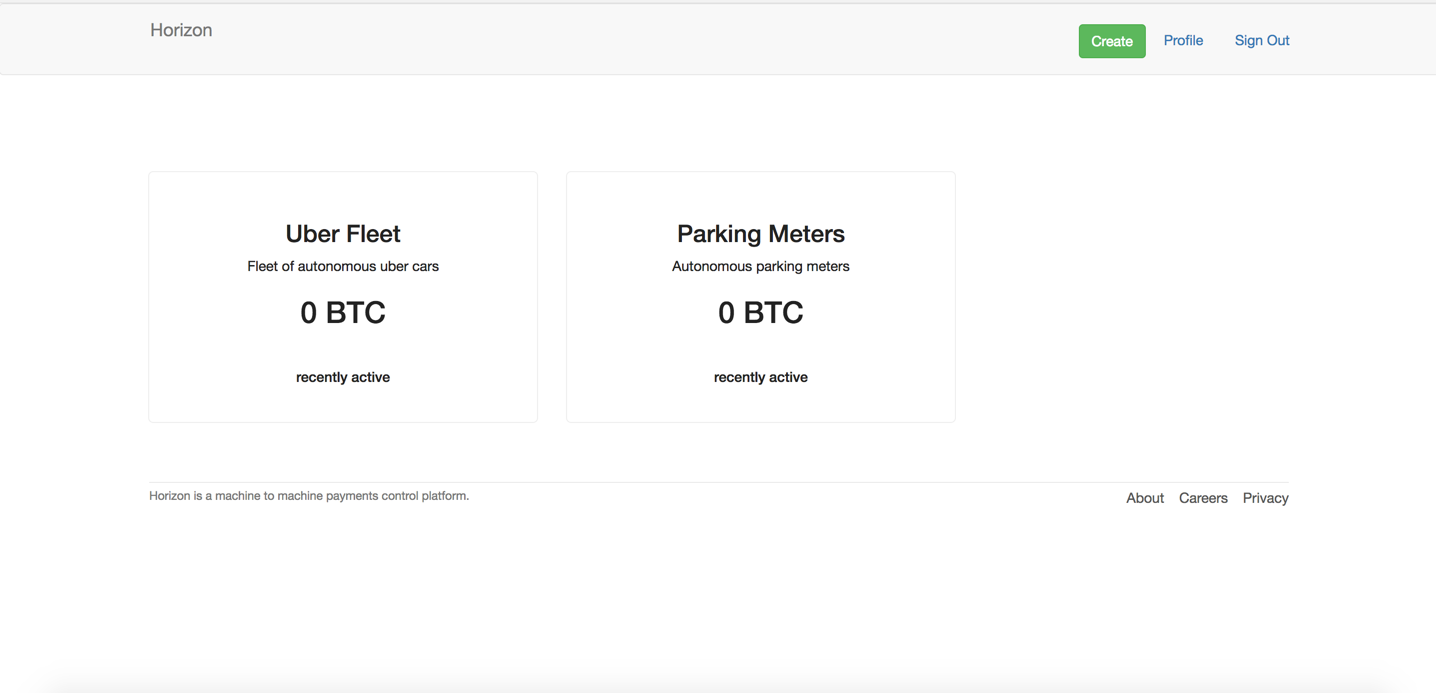1441x700 pixels.
Task: Open the Parking Meters card title
Action: tap(763, 234)
